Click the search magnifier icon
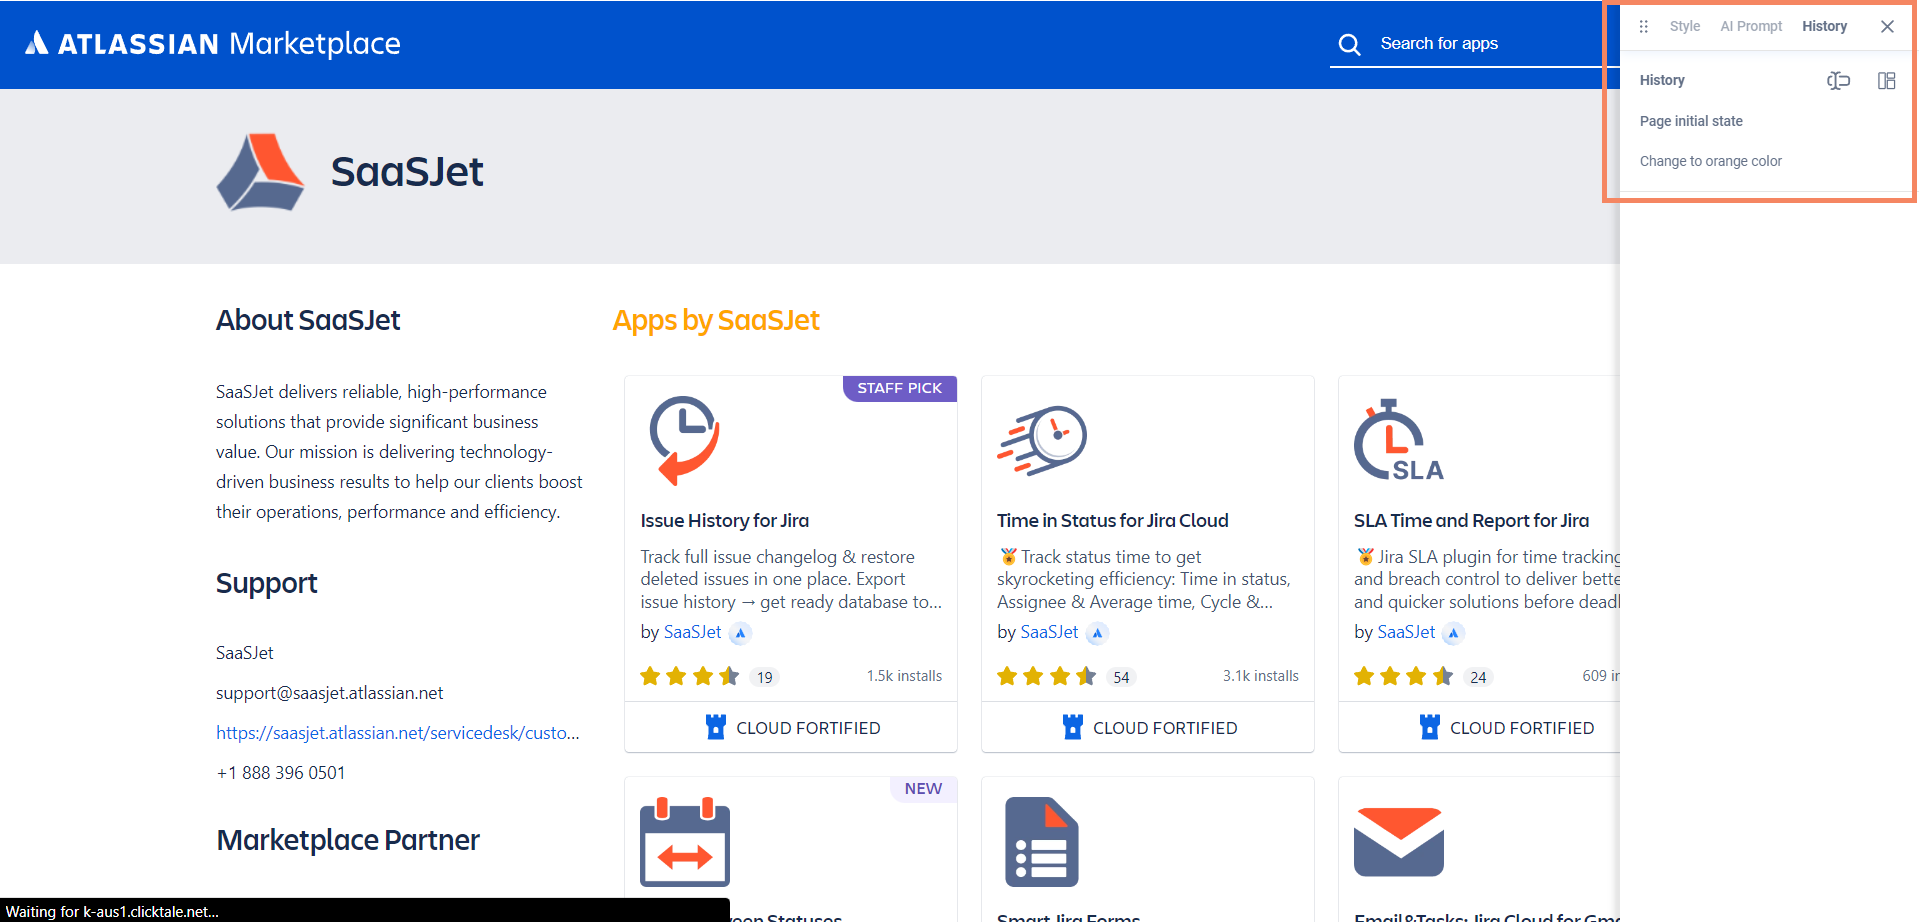This screenshot has width=1919, height=922. (x=1349, y=44)
